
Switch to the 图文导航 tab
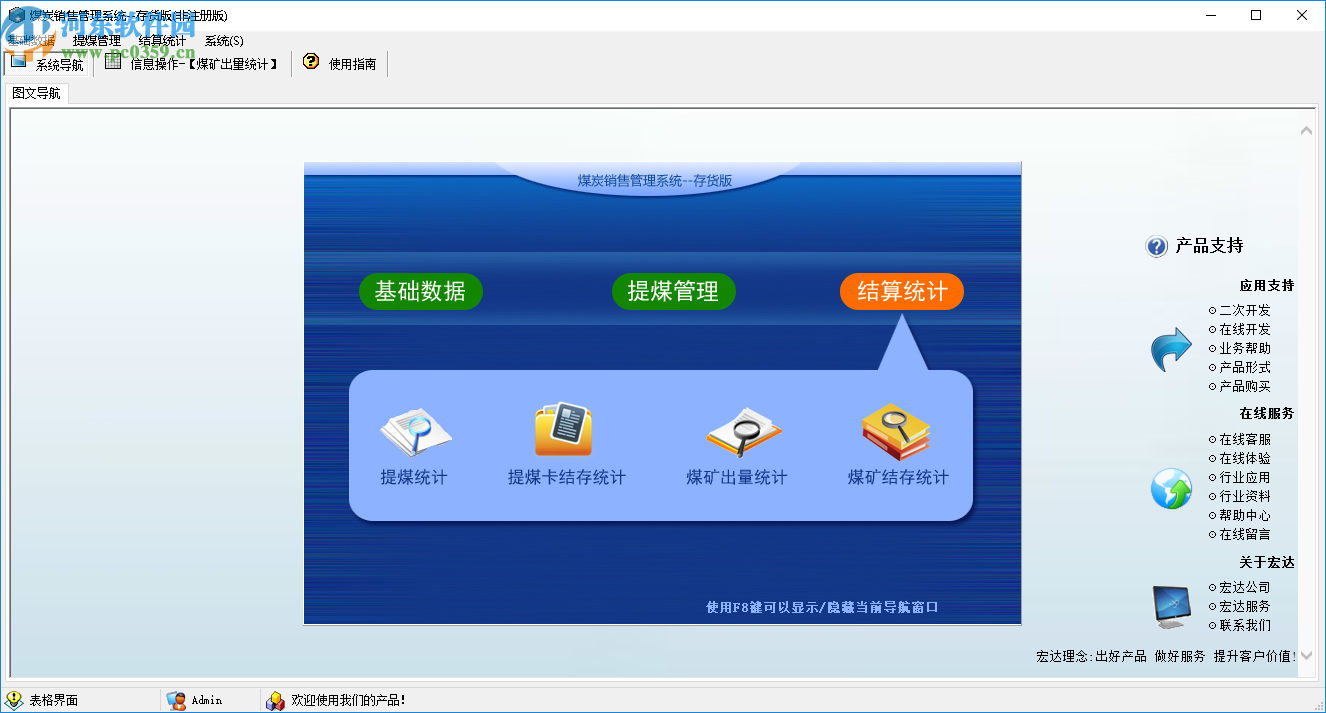(36, 91)
